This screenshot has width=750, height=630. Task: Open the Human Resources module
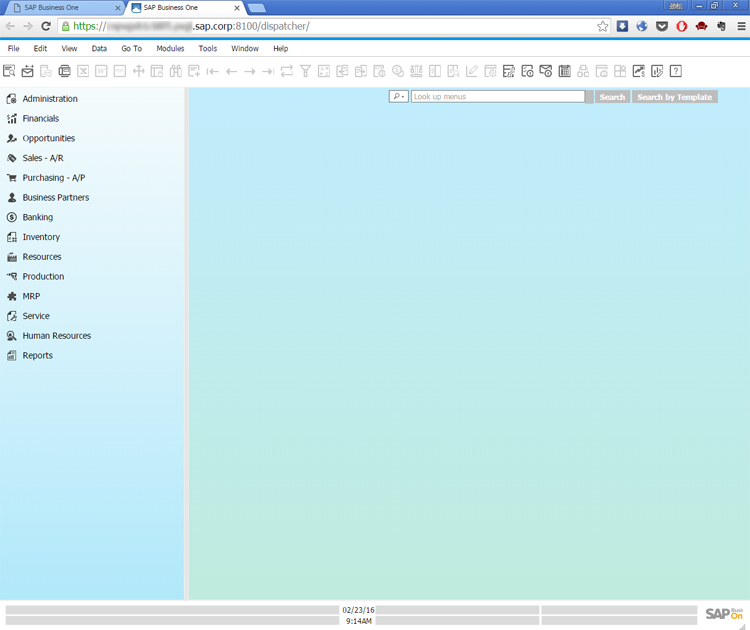click(x=56, y=336)
